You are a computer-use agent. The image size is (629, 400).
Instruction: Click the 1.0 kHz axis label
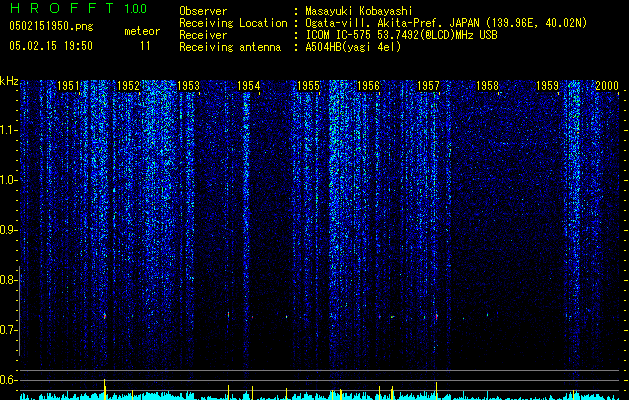coord(8,180)
